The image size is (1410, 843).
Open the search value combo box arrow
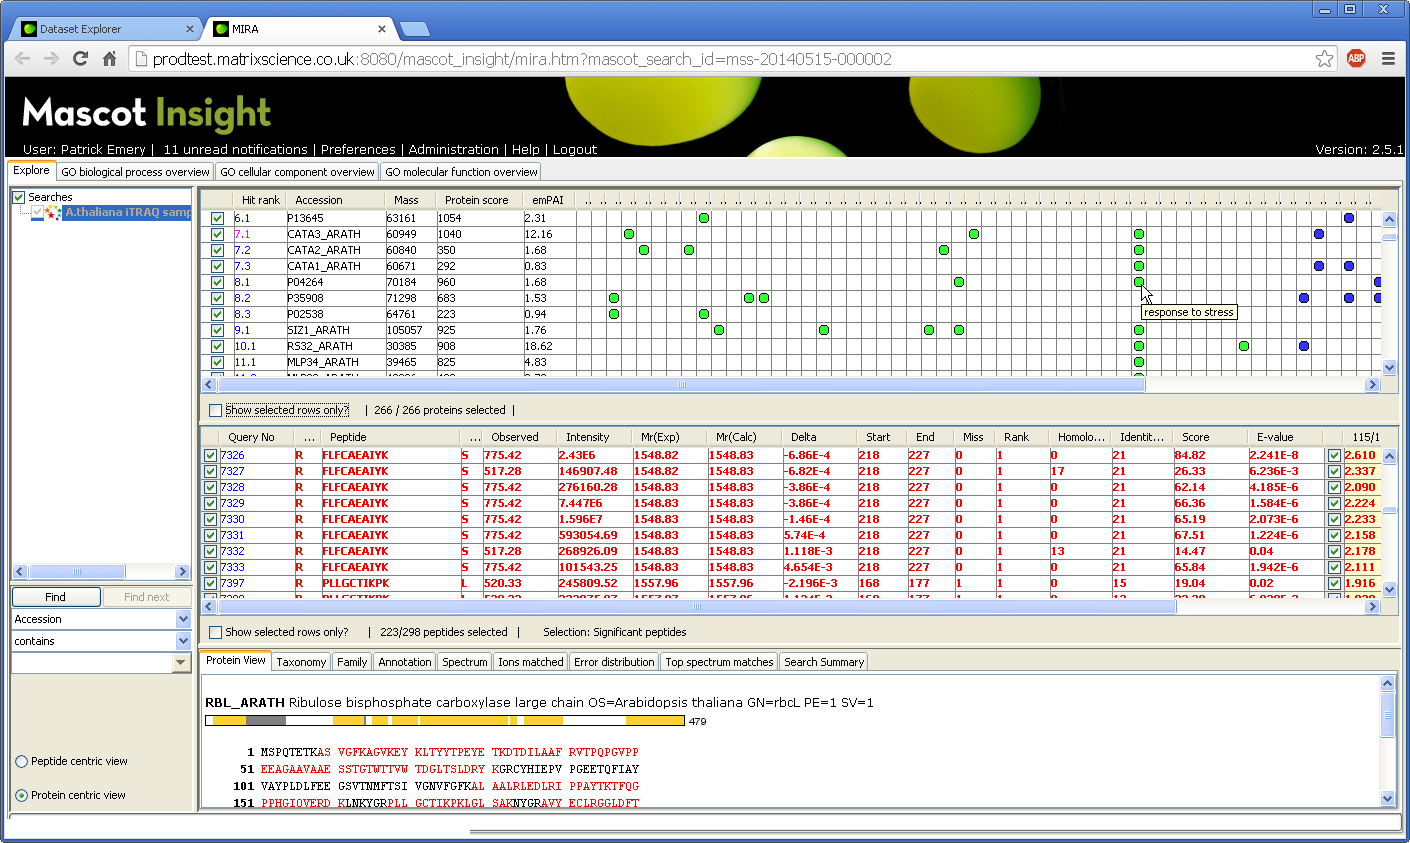click(x=181, y=663)
